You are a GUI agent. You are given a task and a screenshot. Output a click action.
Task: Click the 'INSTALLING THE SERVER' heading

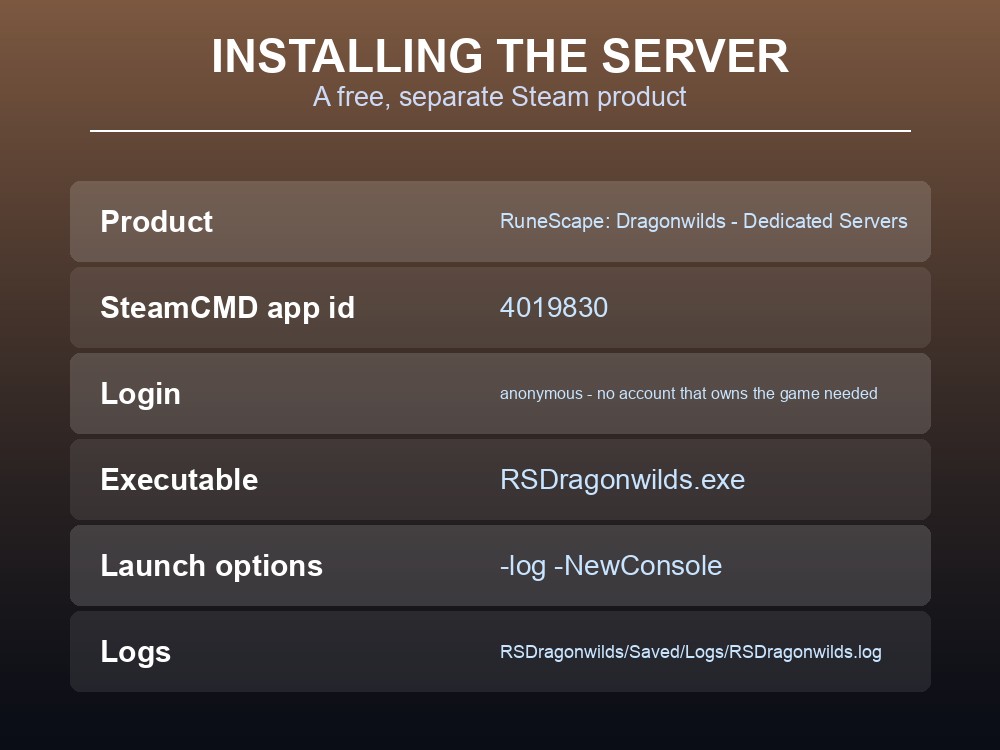click(x=500, y=56)
